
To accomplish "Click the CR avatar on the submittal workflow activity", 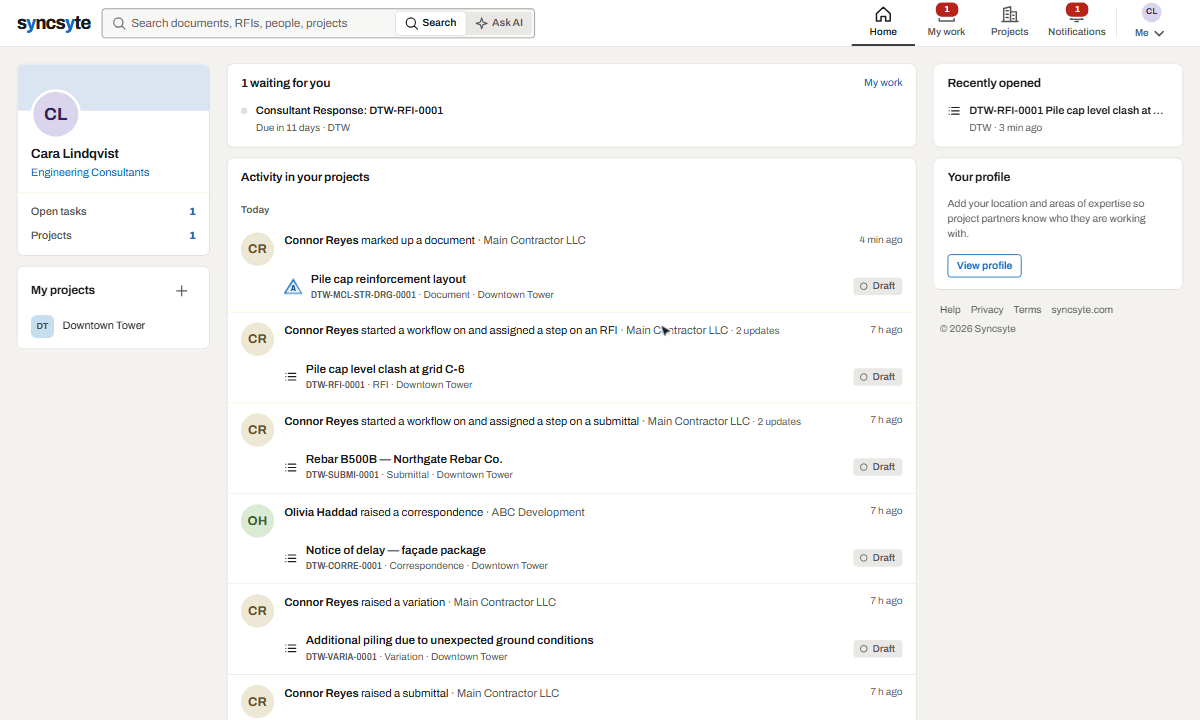I will click(x=257, y=429).
